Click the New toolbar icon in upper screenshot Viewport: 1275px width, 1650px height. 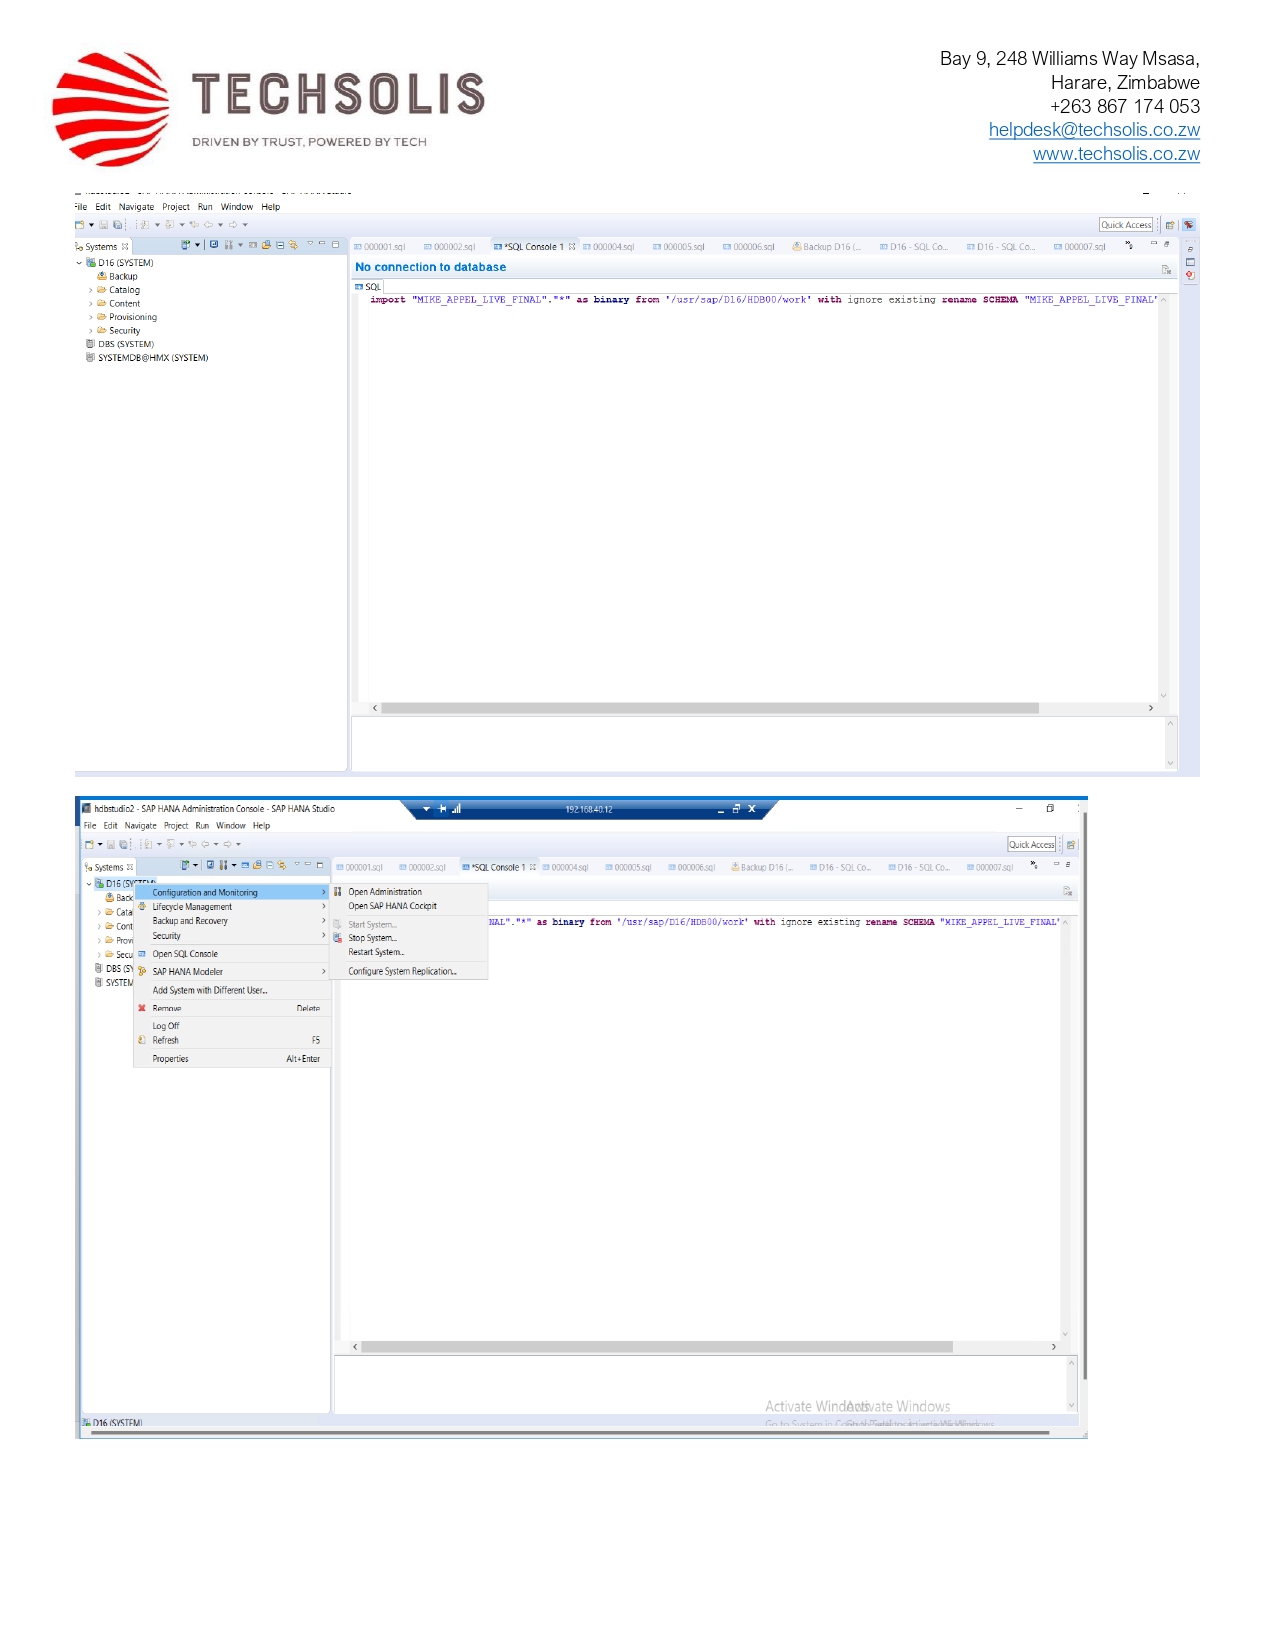(x=79, y=225)
